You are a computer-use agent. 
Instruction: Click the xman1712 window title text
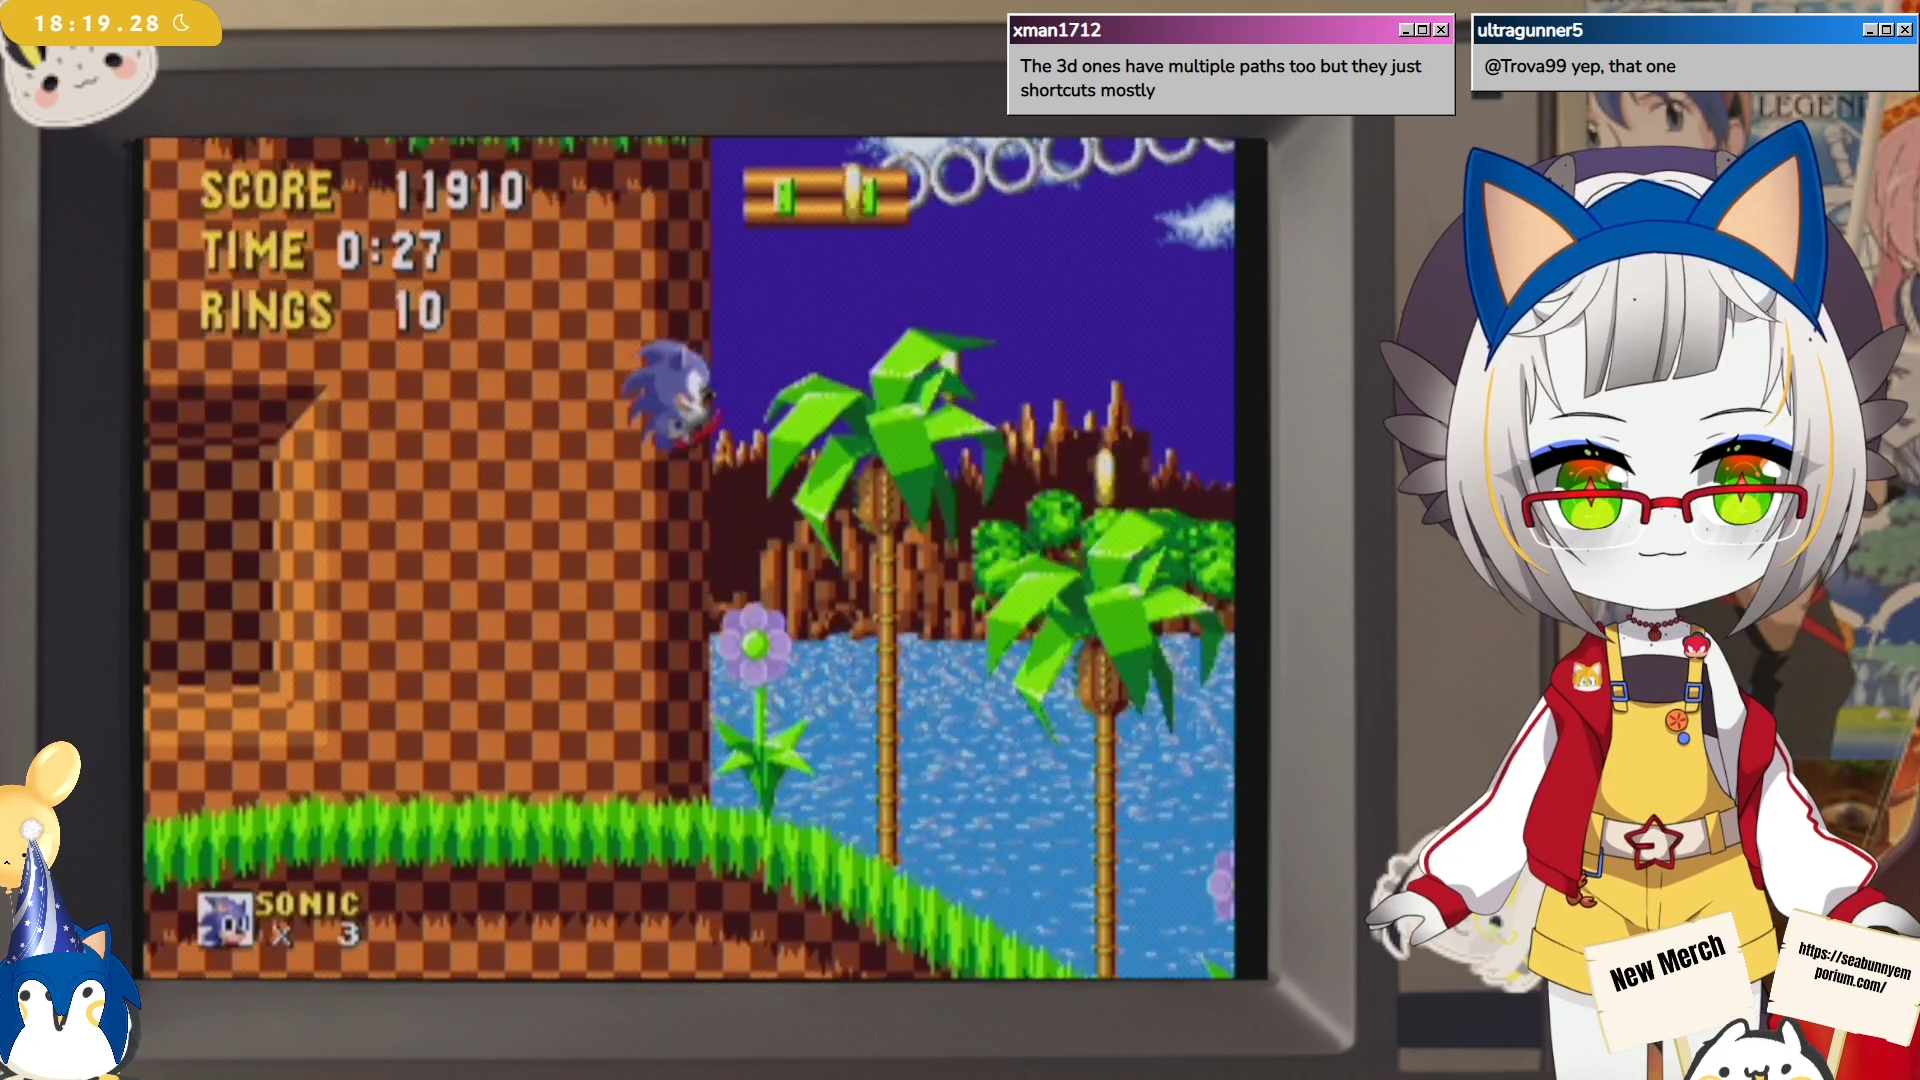click(x=1057, y=30)
